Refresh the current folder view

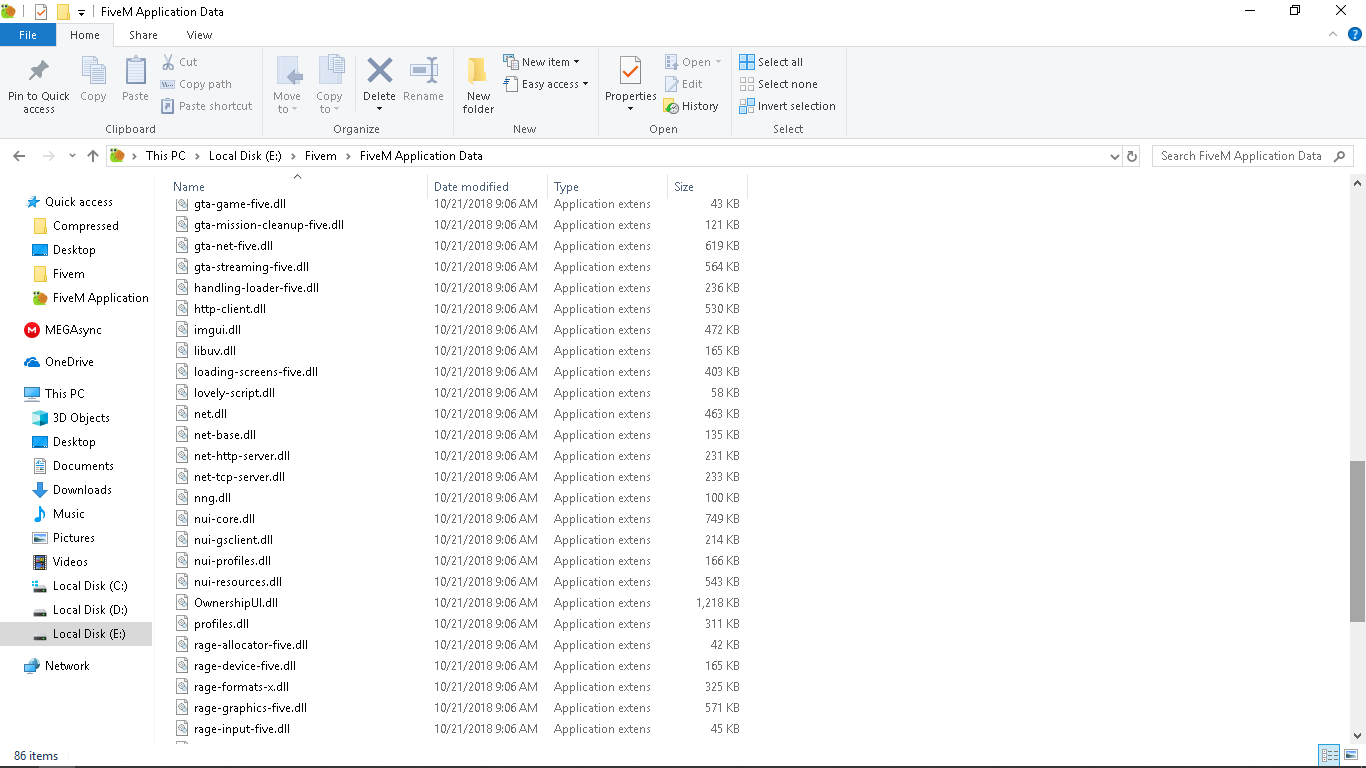(x=1132, y=156)
